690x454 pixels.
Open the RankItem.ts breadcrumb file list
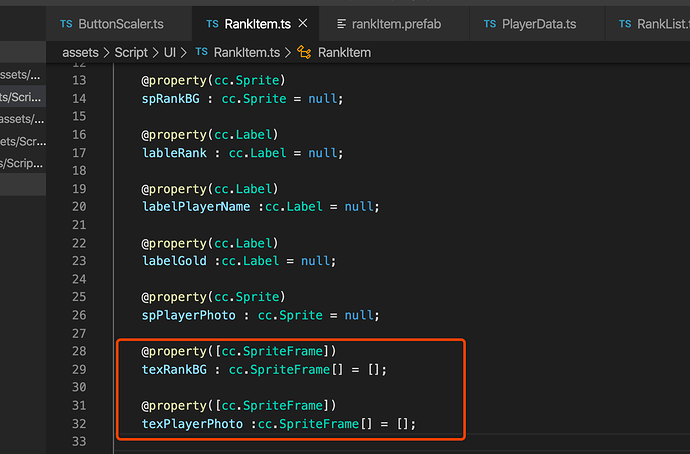tap(246, 52)
